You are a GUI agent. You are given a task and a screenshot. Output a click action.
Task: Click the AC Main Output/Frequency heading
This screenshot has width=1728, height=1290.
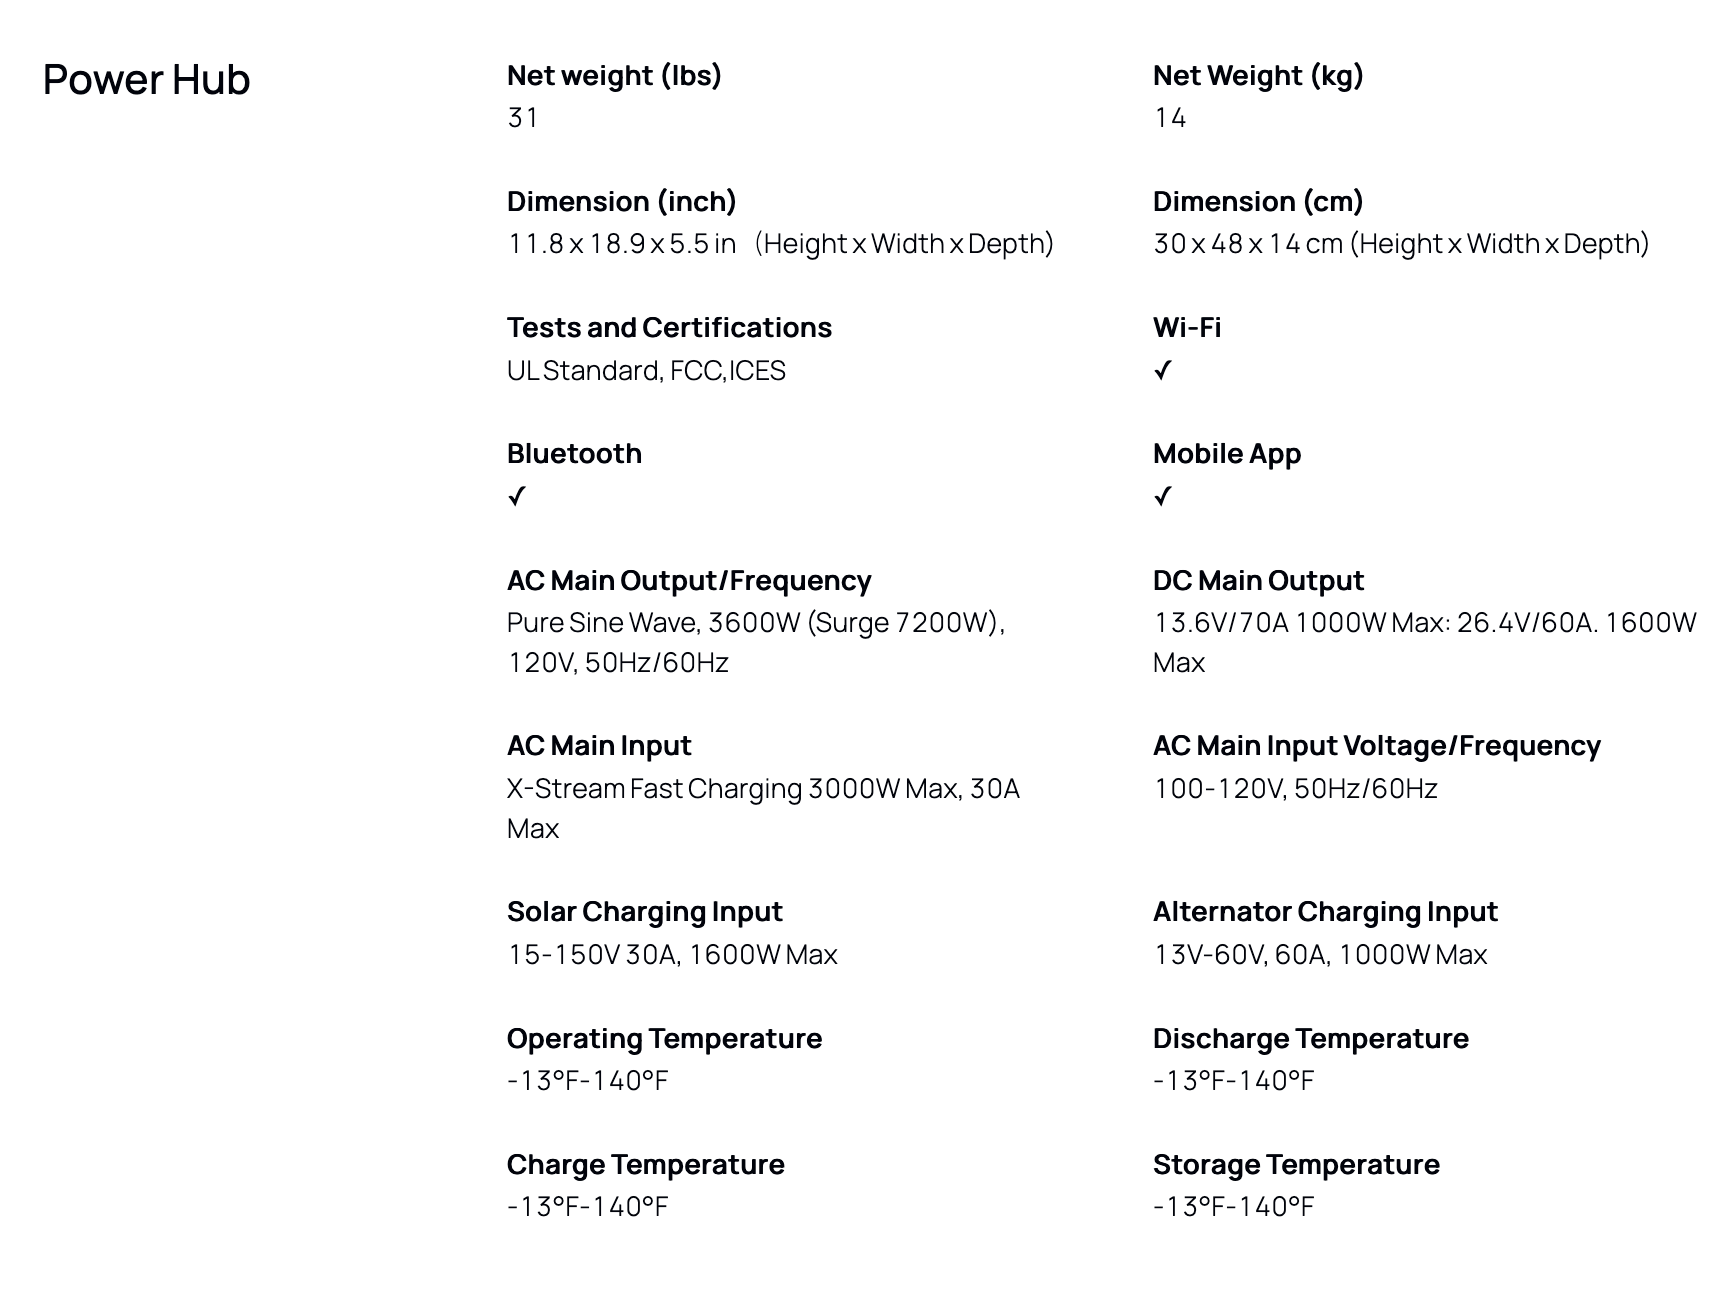point(689,581)
